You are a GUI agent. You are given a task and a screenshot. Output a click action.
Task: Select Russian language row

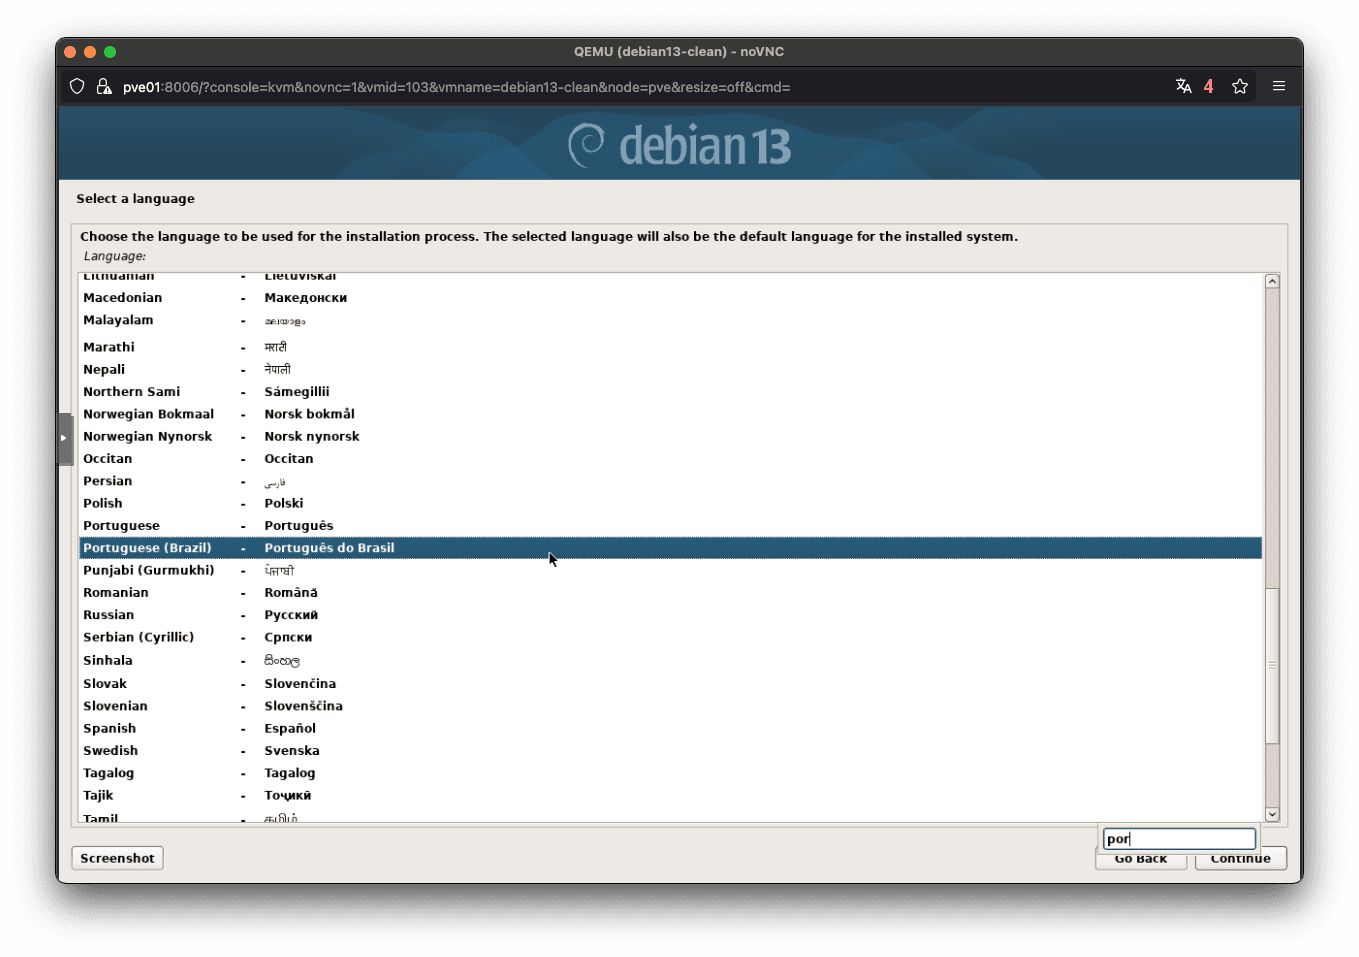click(670, 615)
